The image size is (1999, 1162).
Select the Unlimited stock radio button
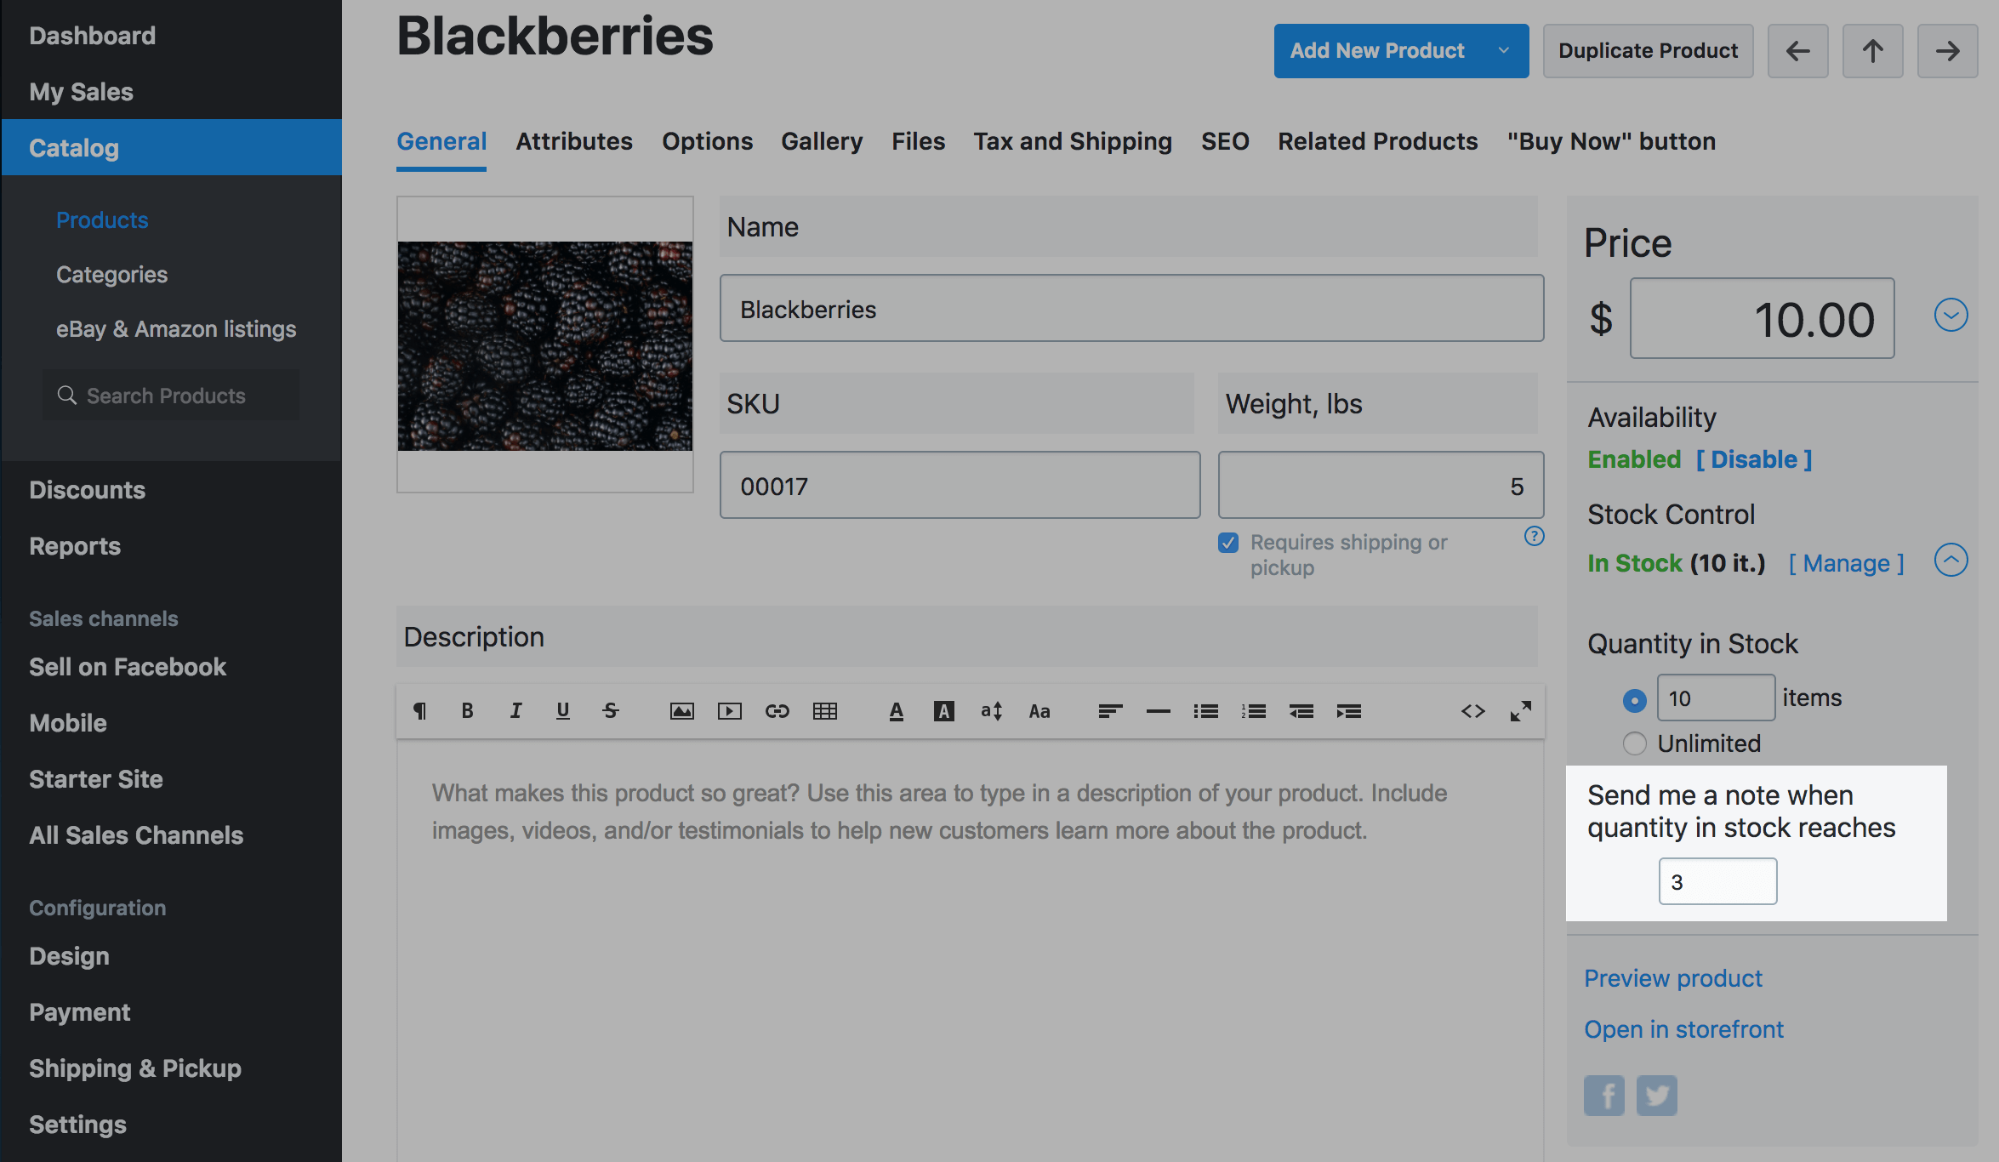1634,743
